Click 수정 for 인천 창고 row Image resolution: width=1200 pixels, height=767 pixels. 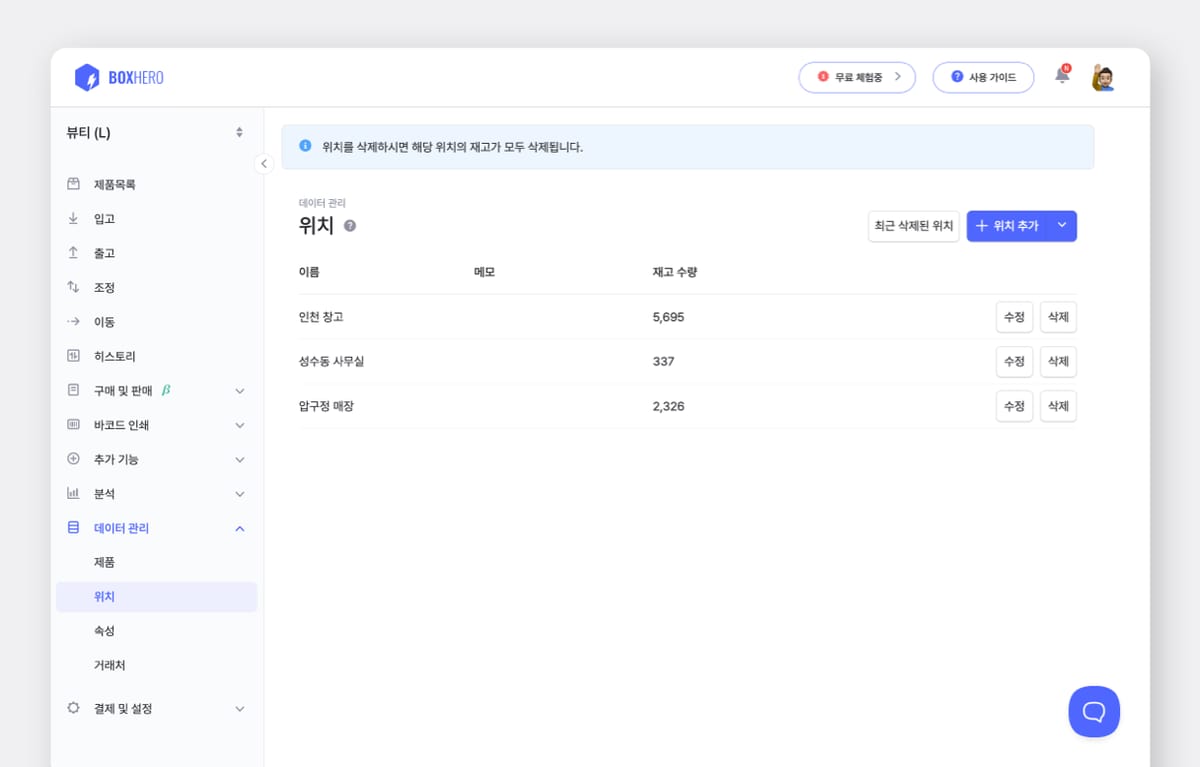coord(1013,317)
